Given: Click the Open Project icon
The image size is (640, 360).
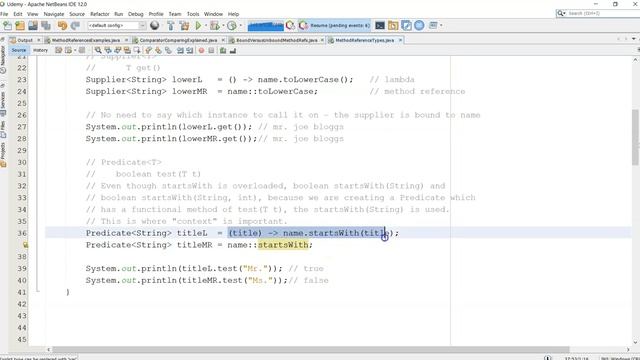Looking at the screenshot, I should (x=33, y=26).
